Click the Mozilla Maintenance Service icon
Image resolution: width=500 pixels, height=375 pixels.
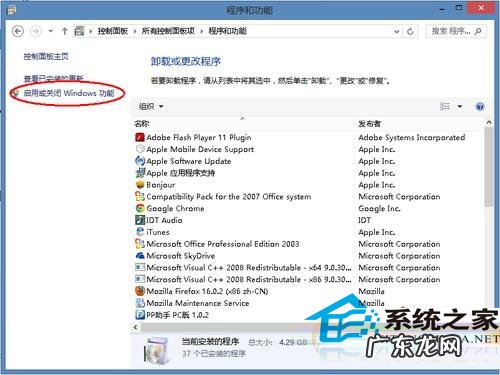point(140,303)
